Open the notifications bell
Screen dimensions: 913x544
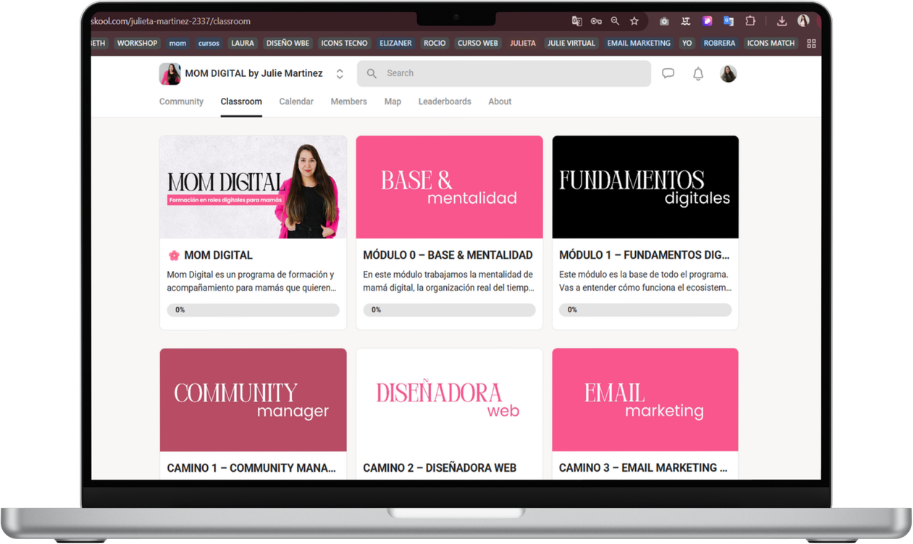coord(698,73)
